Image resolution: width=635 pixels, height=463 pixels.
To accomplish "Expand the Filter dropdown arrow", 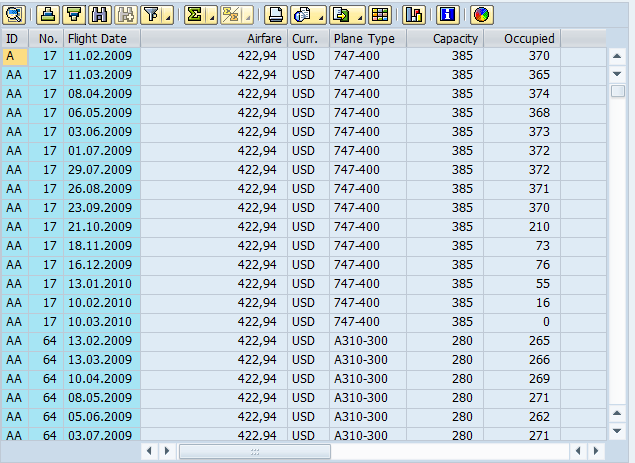I will coord(167,17).
